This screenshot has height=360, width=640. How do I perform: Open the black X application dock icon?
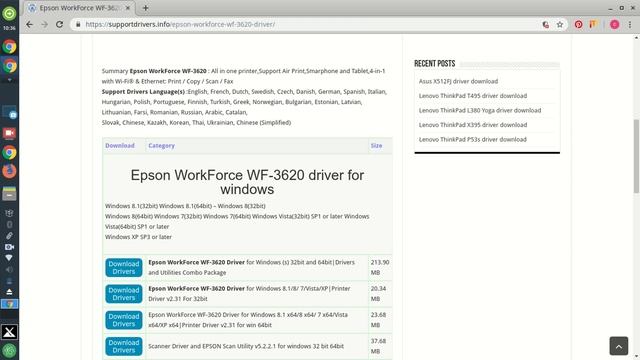(x=9, y=332)
